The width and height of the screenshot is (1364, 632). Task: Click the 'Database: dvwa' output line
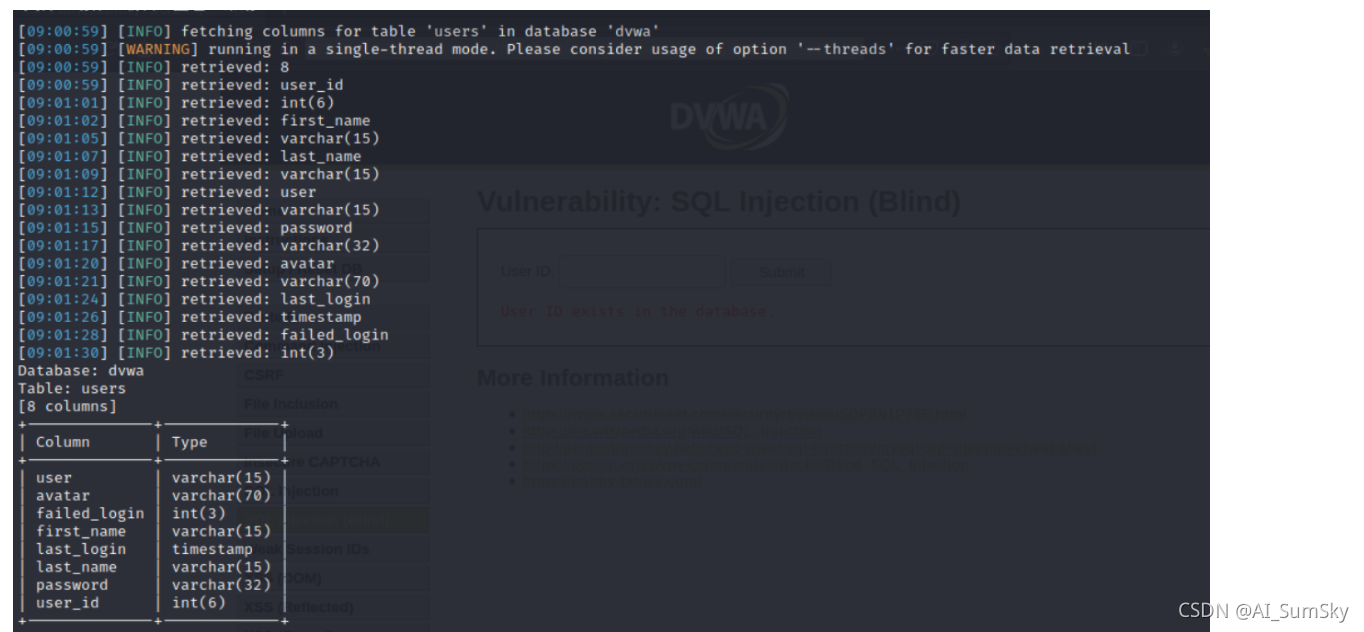[x=81, y=371]
